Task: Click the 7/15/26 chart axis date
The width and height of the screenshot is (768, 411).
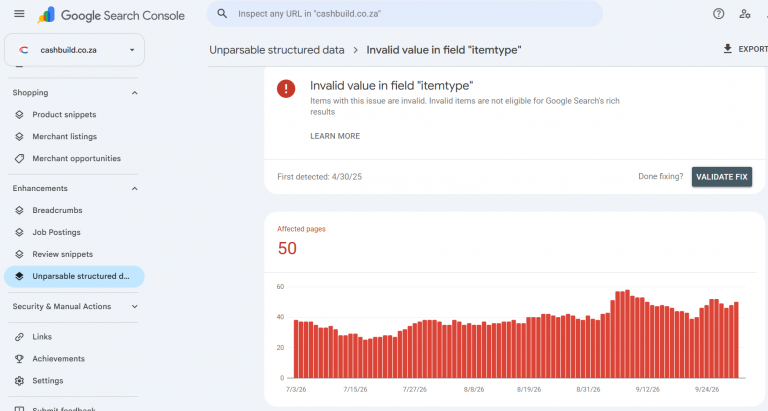Action: coord(355,389)
